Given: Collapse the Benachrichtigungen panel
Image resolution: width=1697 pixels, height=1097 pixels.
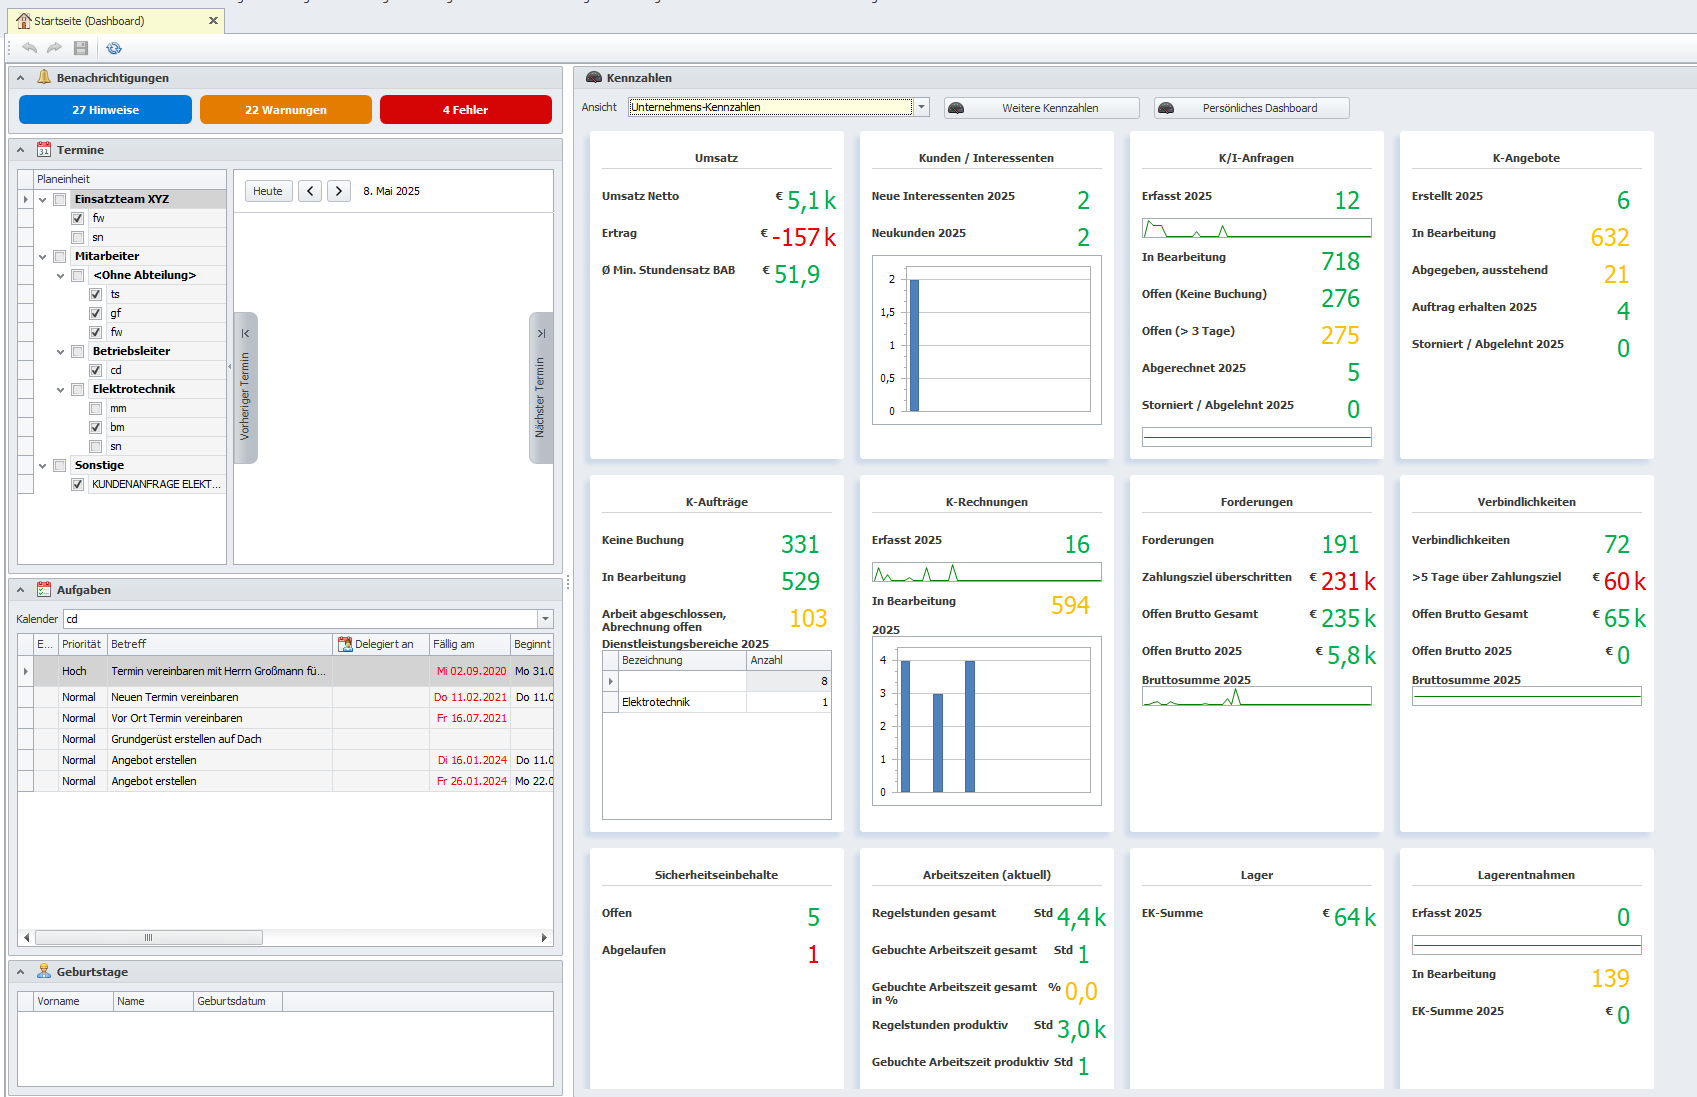Looking at the screenshot, I should [x=20, y=78].
